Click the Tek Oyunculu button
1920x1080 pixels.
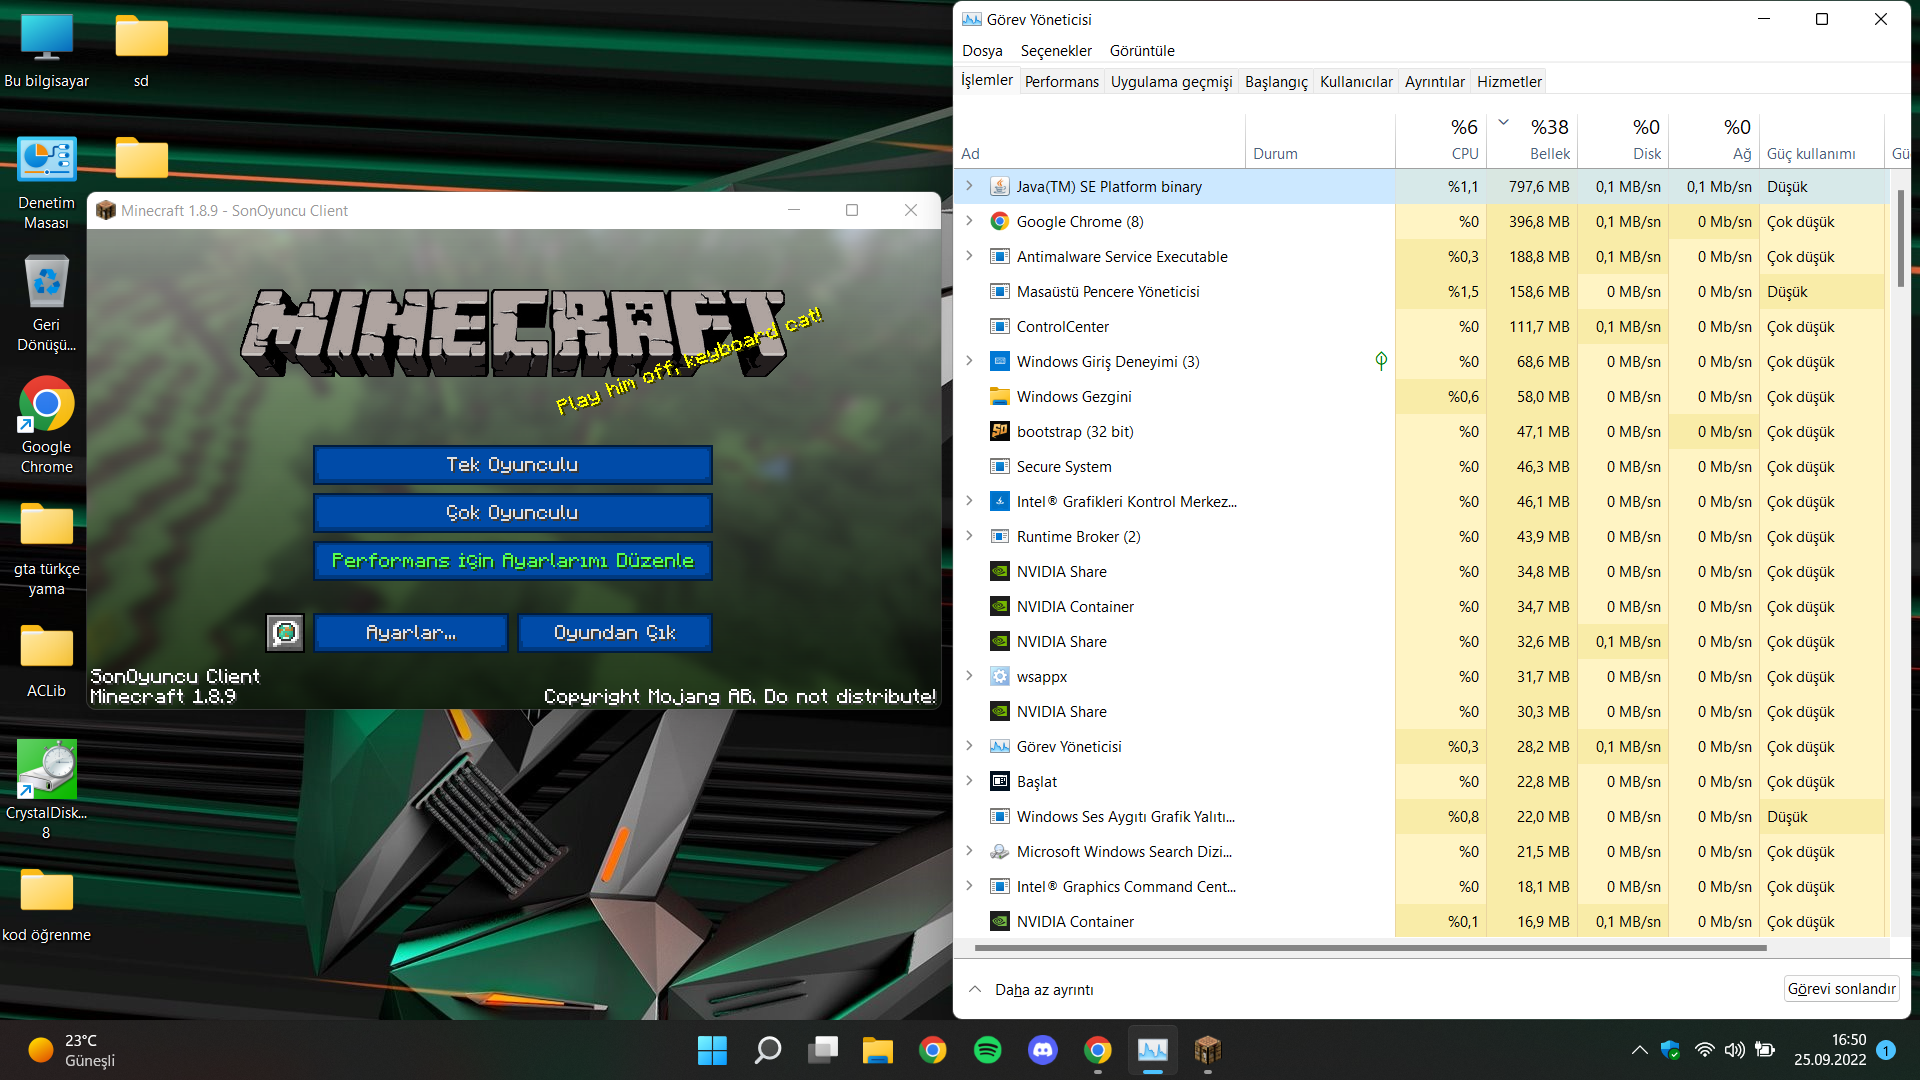pos(512,465)
